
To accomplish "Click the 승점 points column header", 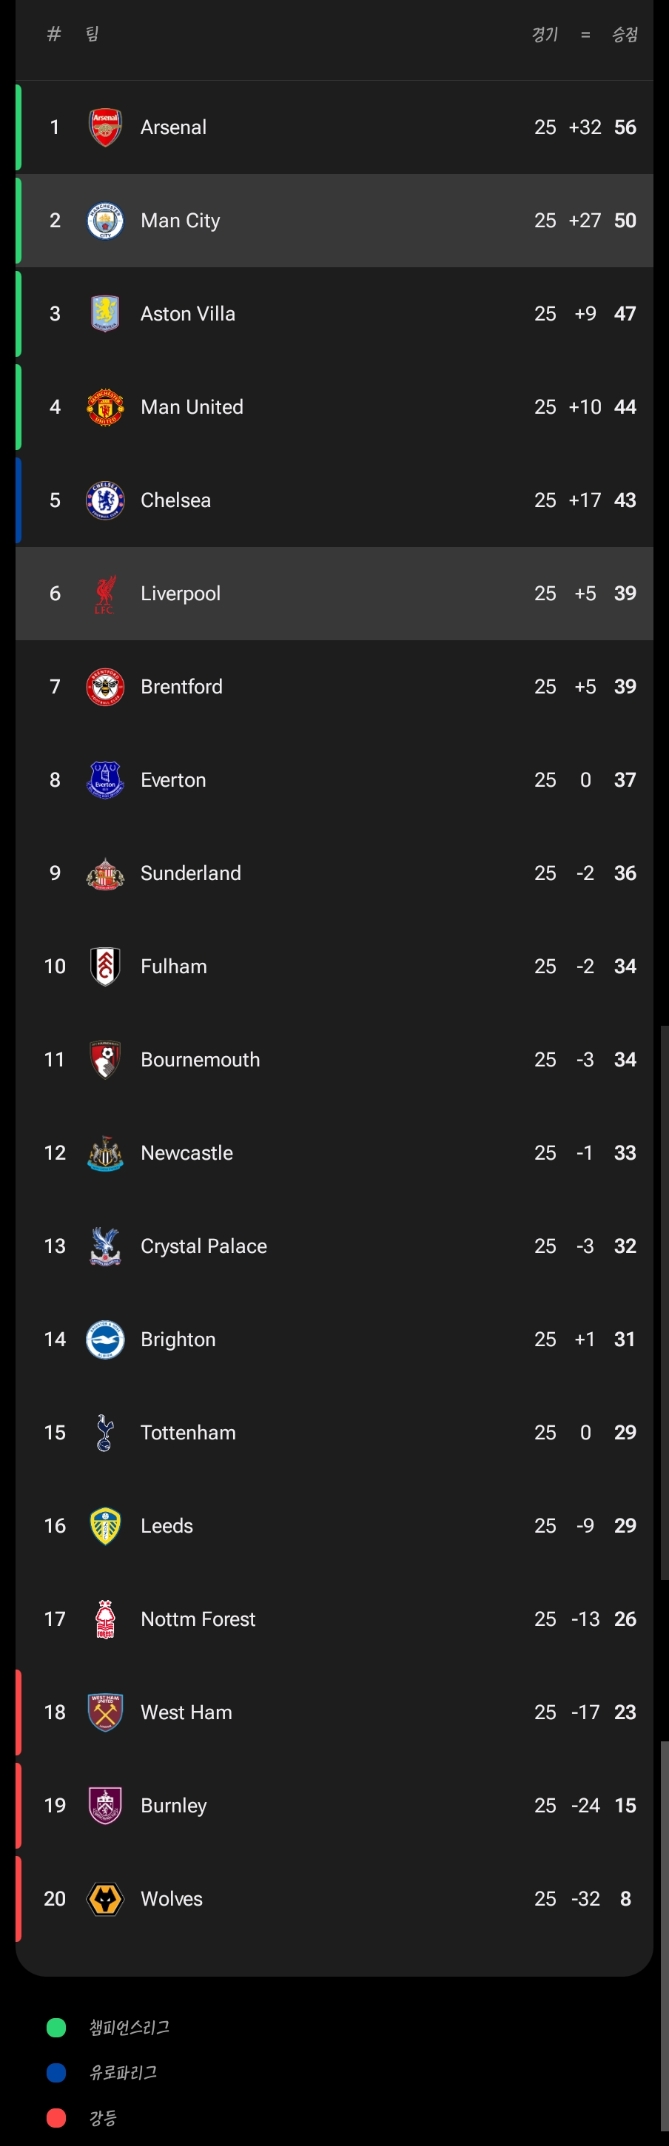I will coord(625,35).
